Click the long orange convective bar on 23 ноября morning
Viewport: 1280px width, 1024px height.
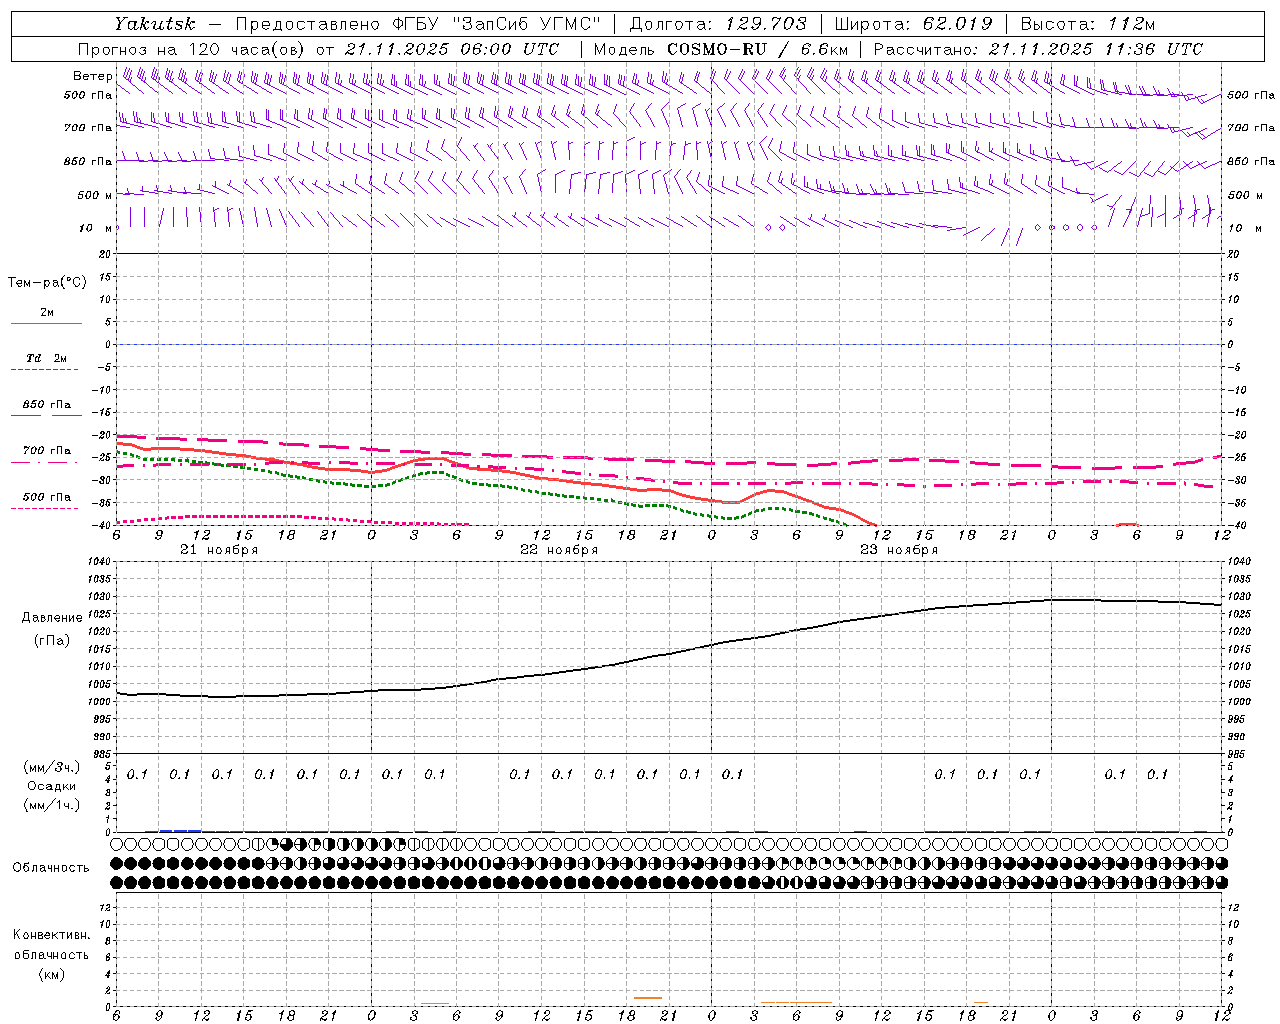coord(796,1002)
